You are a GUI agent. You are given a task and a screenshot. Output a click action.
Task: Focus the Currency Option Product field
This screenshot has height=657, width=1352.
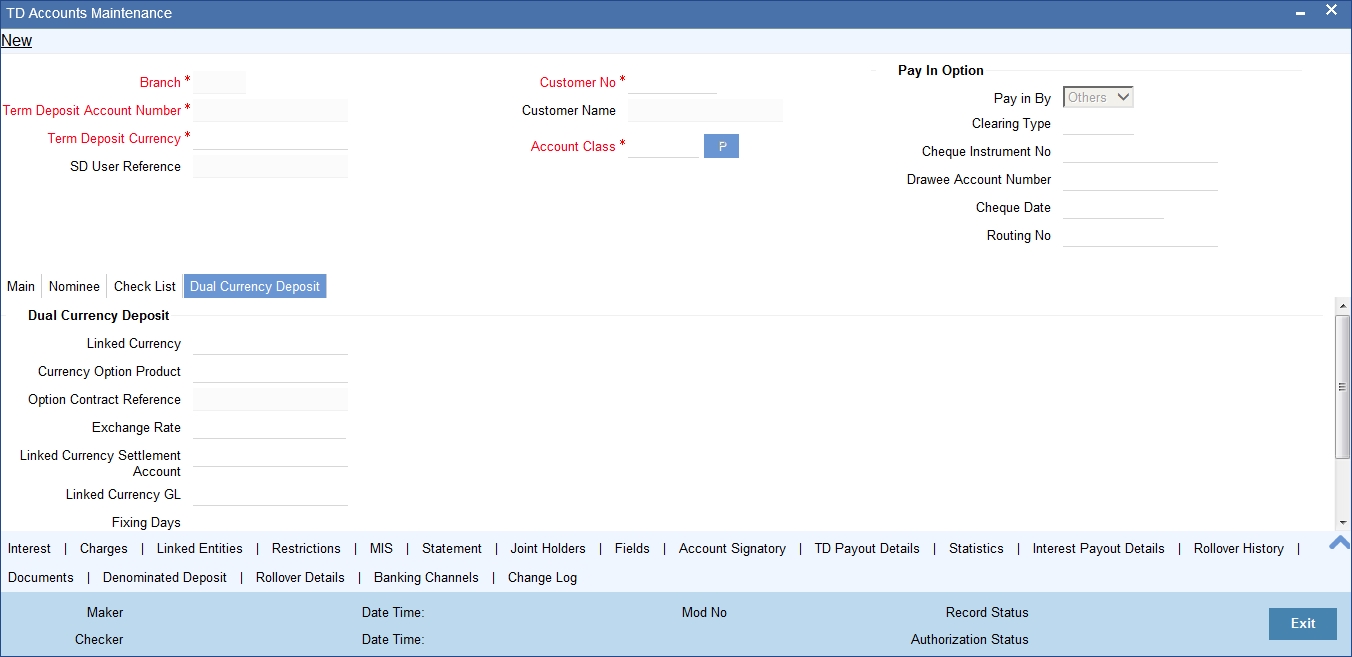coord(270,371)
